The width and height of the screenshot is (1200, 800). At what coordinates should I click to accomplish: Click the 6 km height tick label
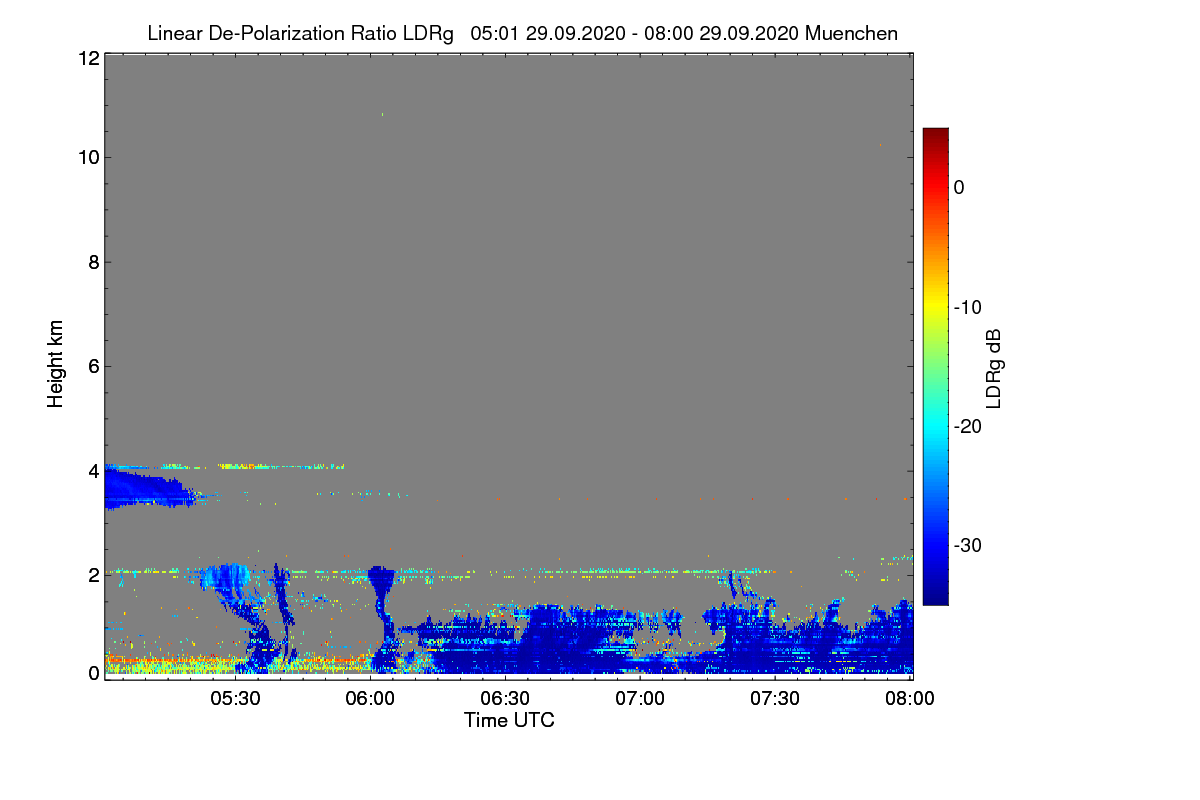(93, 367)
